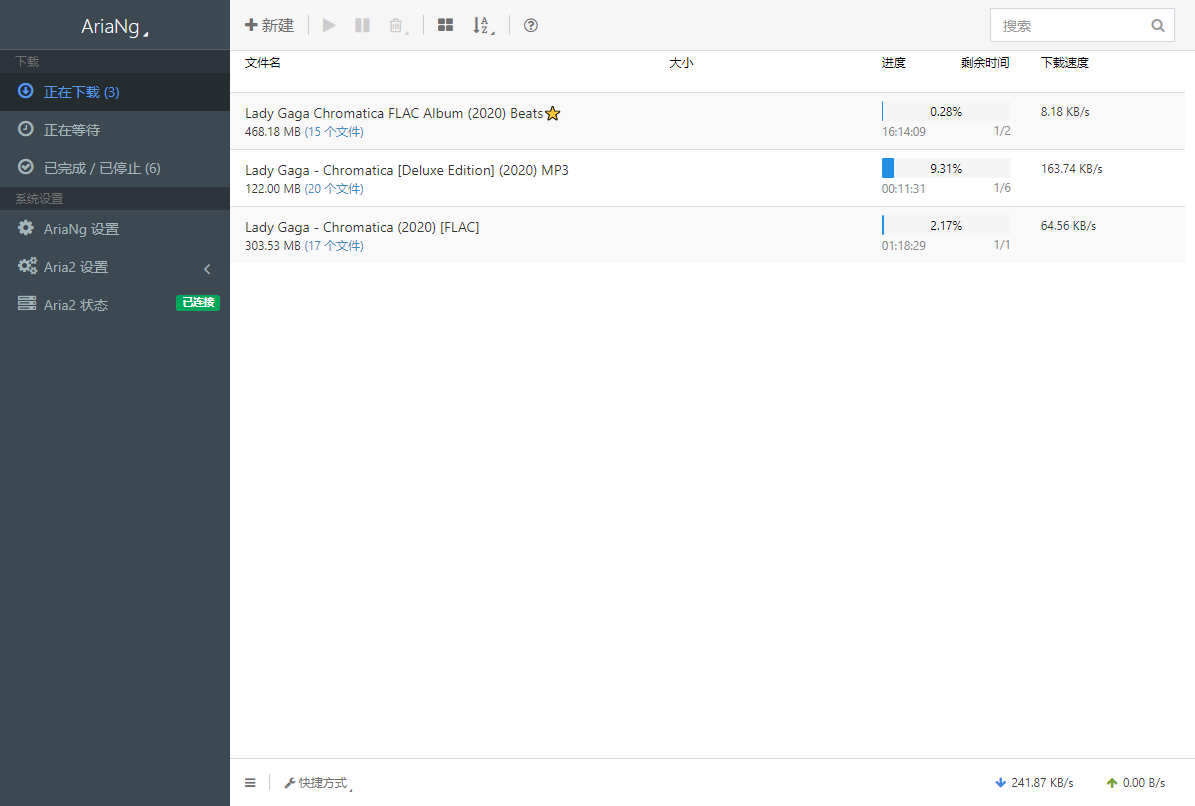
Task: Click the 9.31% progress bar
Action: (x=946, y=168)
